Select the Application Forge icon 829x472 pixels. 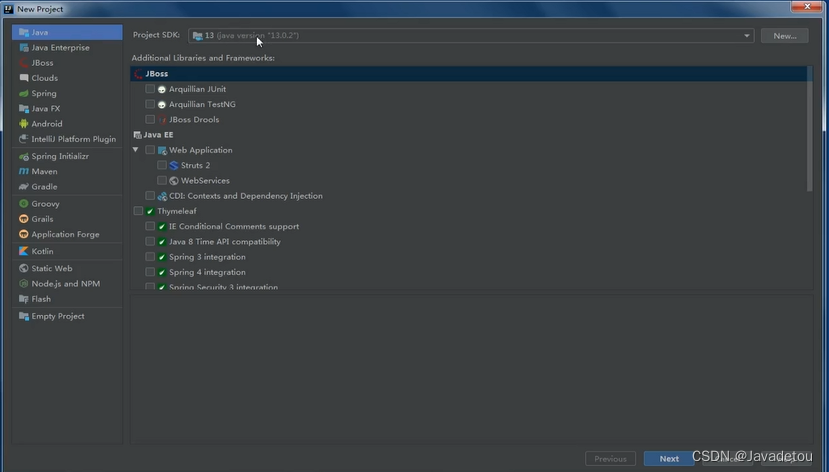pyautogui.click(x=24, y=234)
